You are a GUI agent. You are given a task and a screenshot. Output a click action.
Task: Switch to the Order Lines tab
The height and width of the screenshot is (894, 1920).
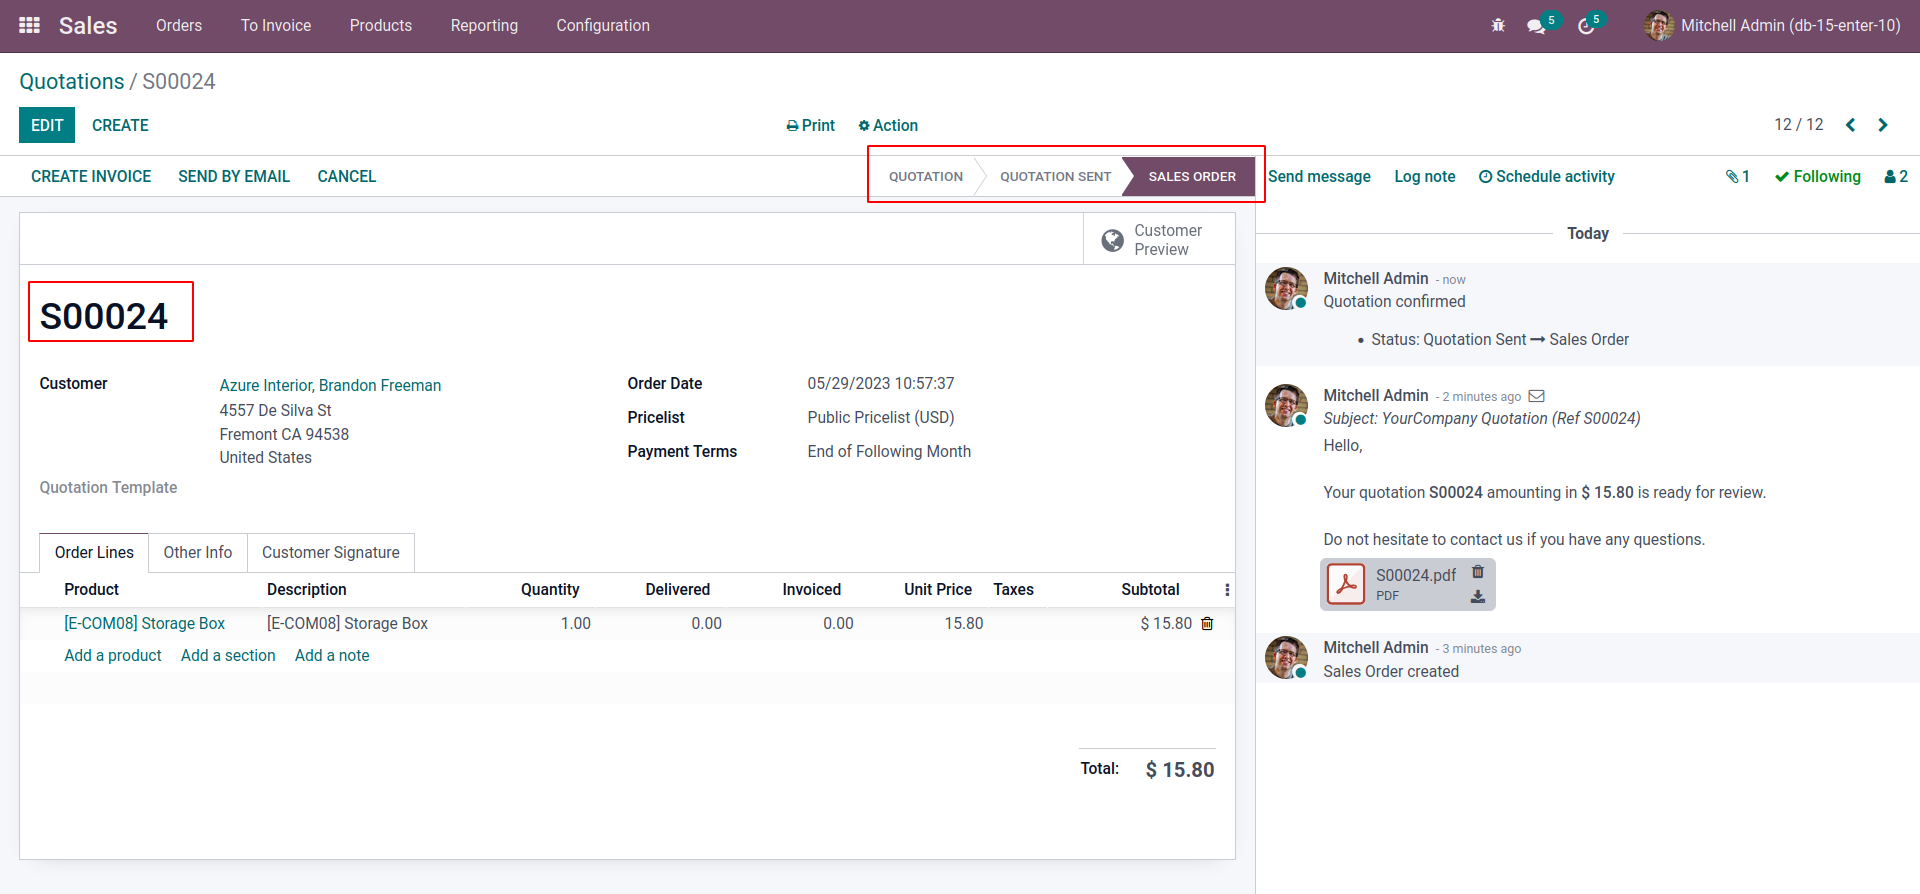coord(94,553)
